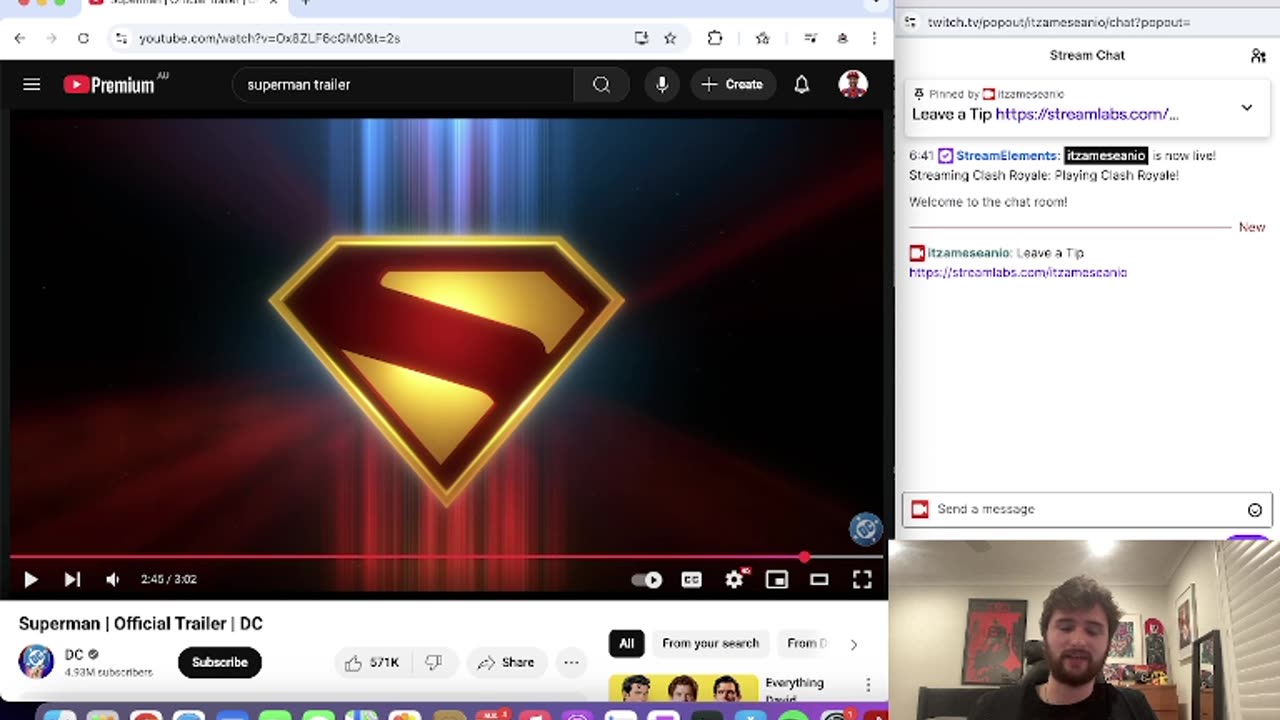Switch to miniplayer mode
The image size is (1280, 720).
click(777, 580)
